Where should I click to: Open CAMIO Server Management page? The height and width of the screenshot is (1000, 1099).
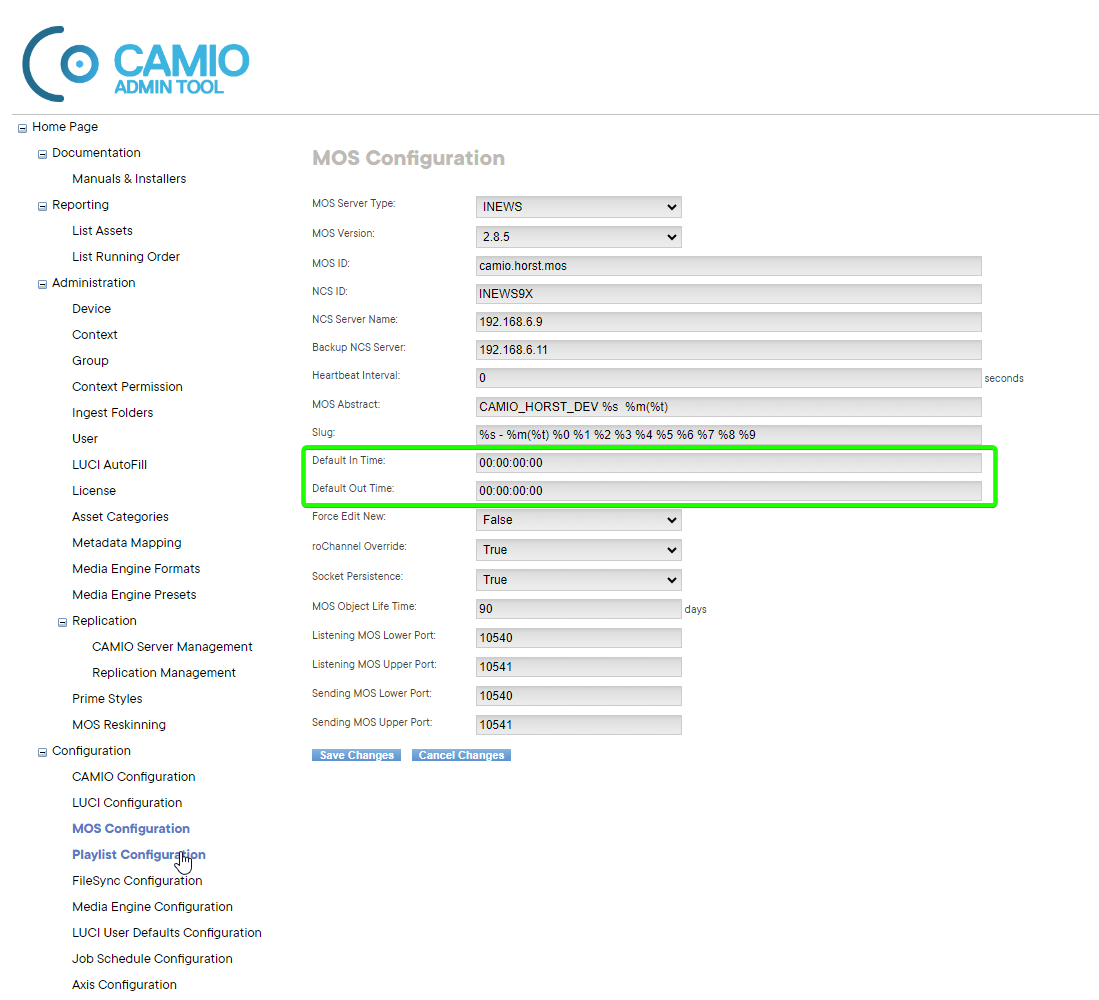[172, 646]
